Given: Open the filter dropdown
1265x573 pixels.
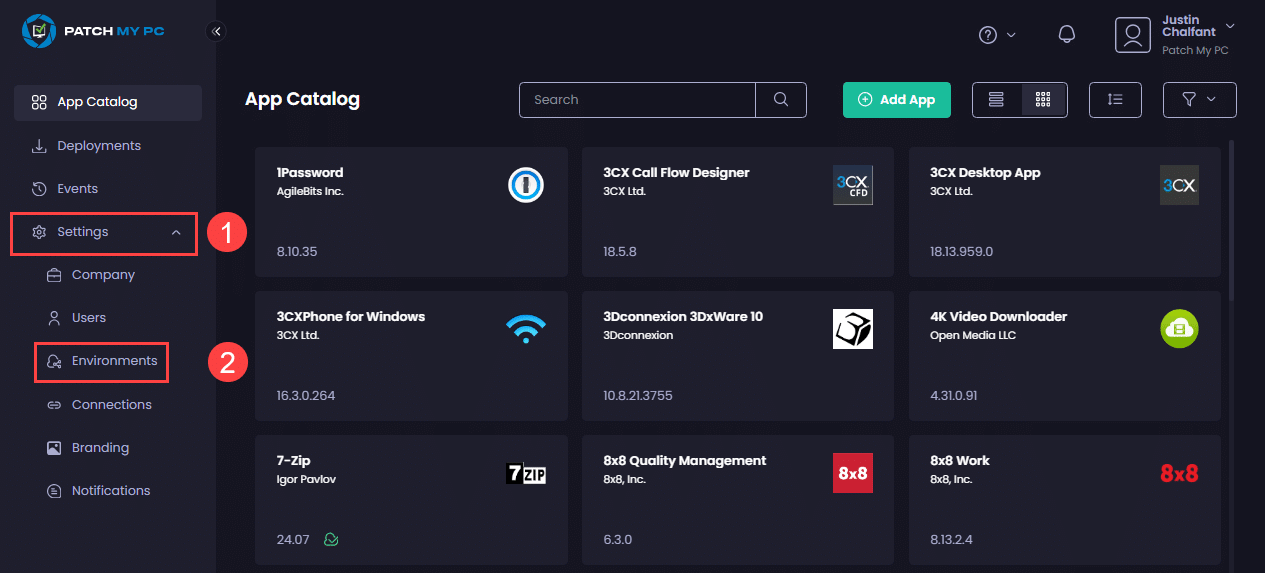Looking at the screenshot, I should click(1199, 99).
